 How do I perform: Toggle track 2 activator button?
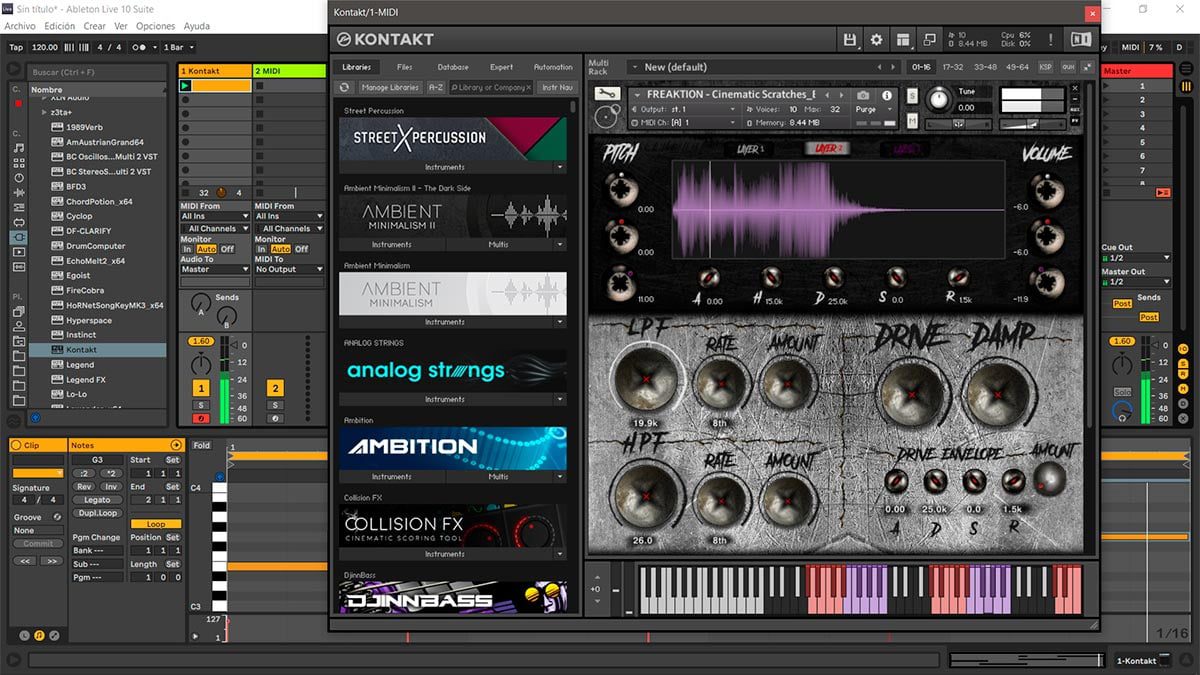(275, 388)
